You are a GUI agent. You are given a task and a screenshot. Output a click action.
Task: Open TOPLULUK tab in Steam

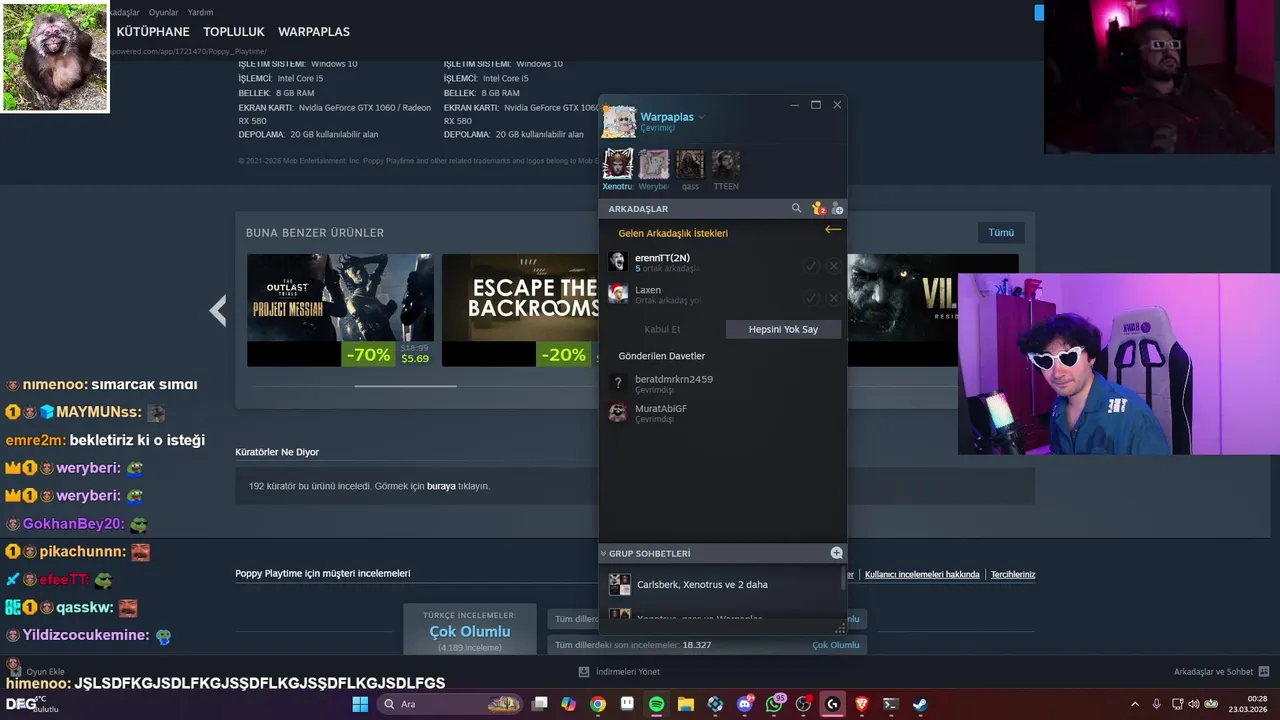(234, 32)
